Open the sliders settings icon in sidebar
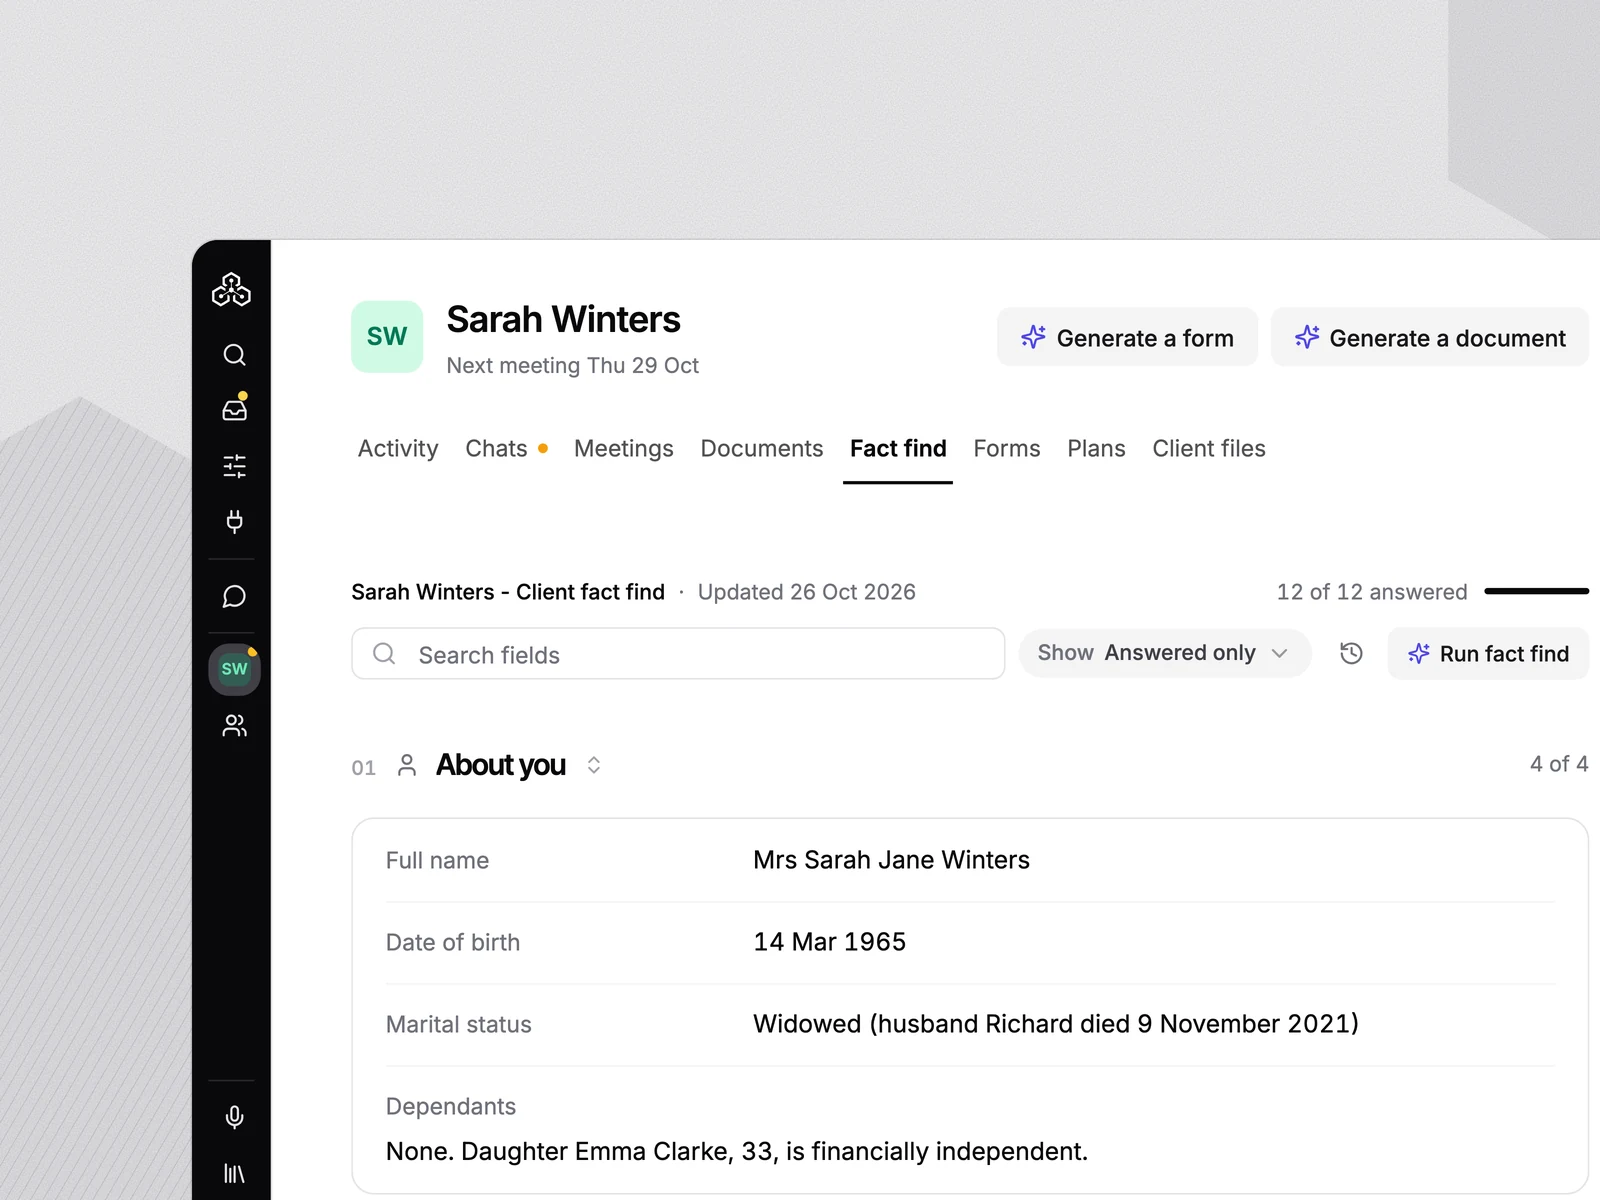 pyautogui.click(x=234, y=466)
